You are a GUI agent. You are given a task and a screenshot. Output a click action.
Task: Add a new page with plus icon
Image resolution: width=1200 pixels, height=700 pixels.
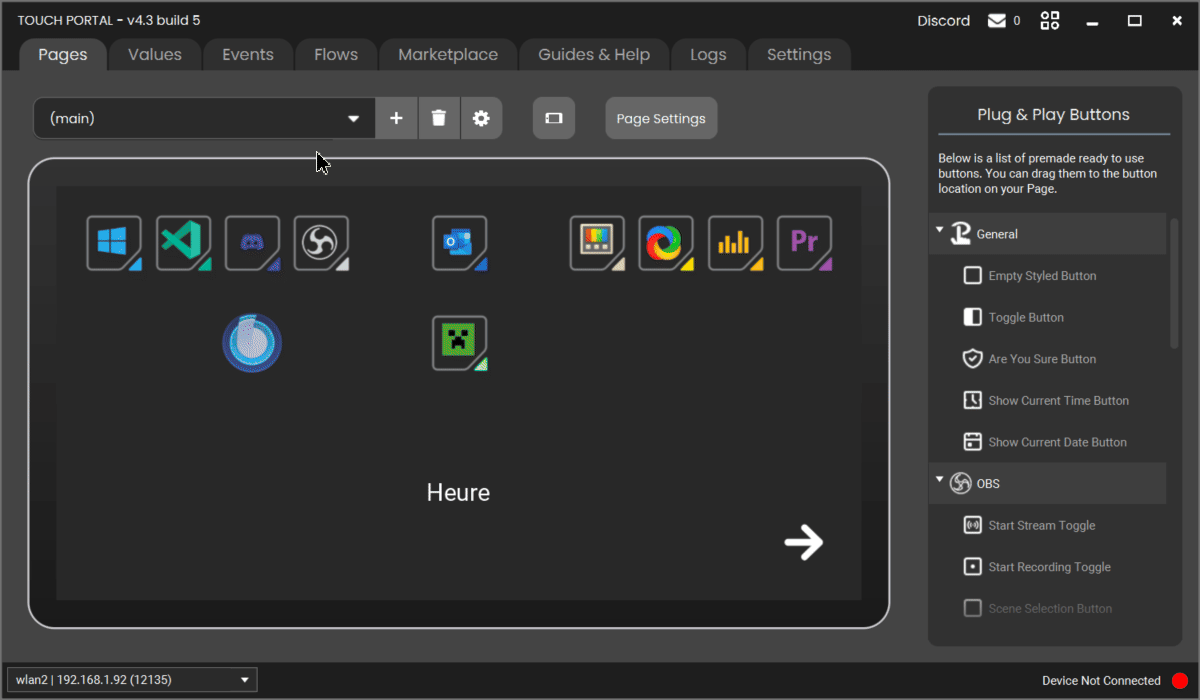[x=396, y=118]
